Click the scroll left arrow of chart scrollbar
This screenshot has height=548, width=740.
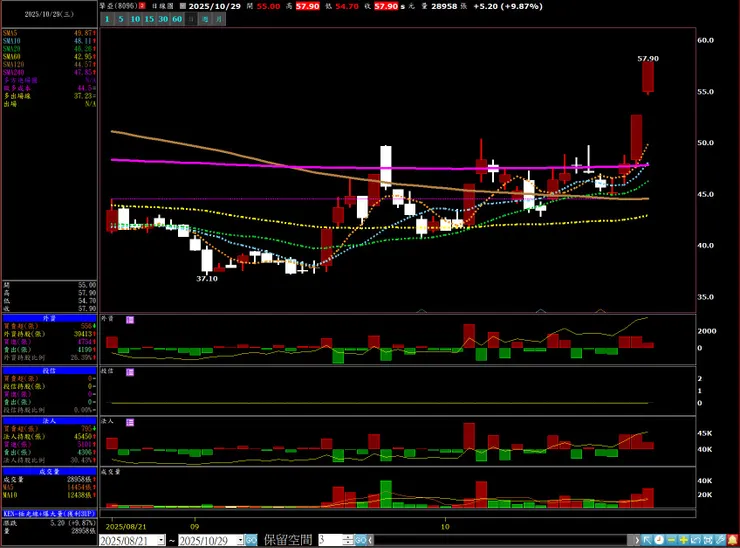coord(370,540)
